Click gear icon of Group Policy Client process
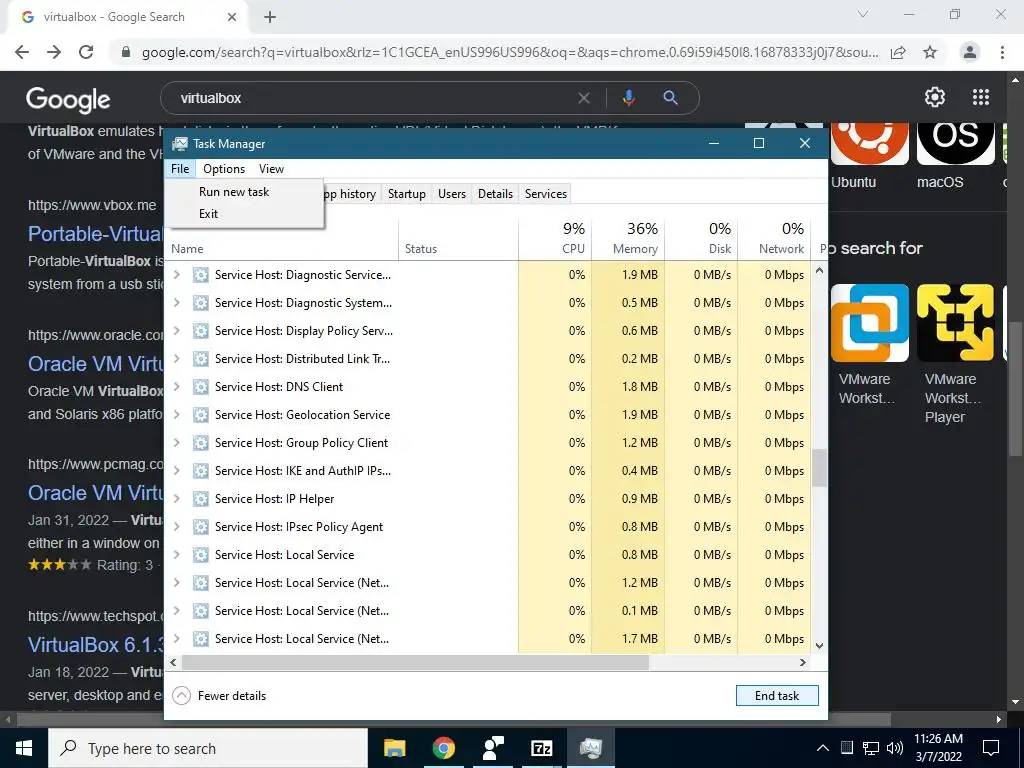The width and height of the screenshot is (1024, 768). (x=200, y=443)
